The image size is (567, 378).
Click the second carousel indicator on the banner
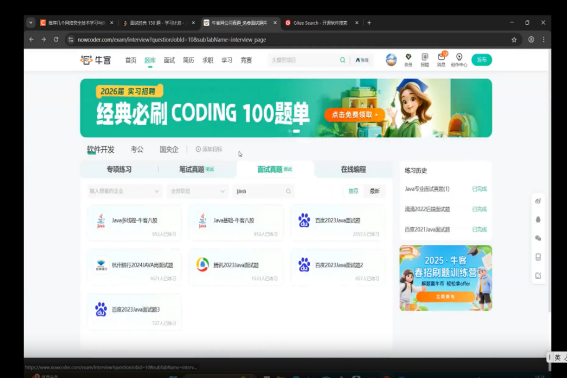296,131
